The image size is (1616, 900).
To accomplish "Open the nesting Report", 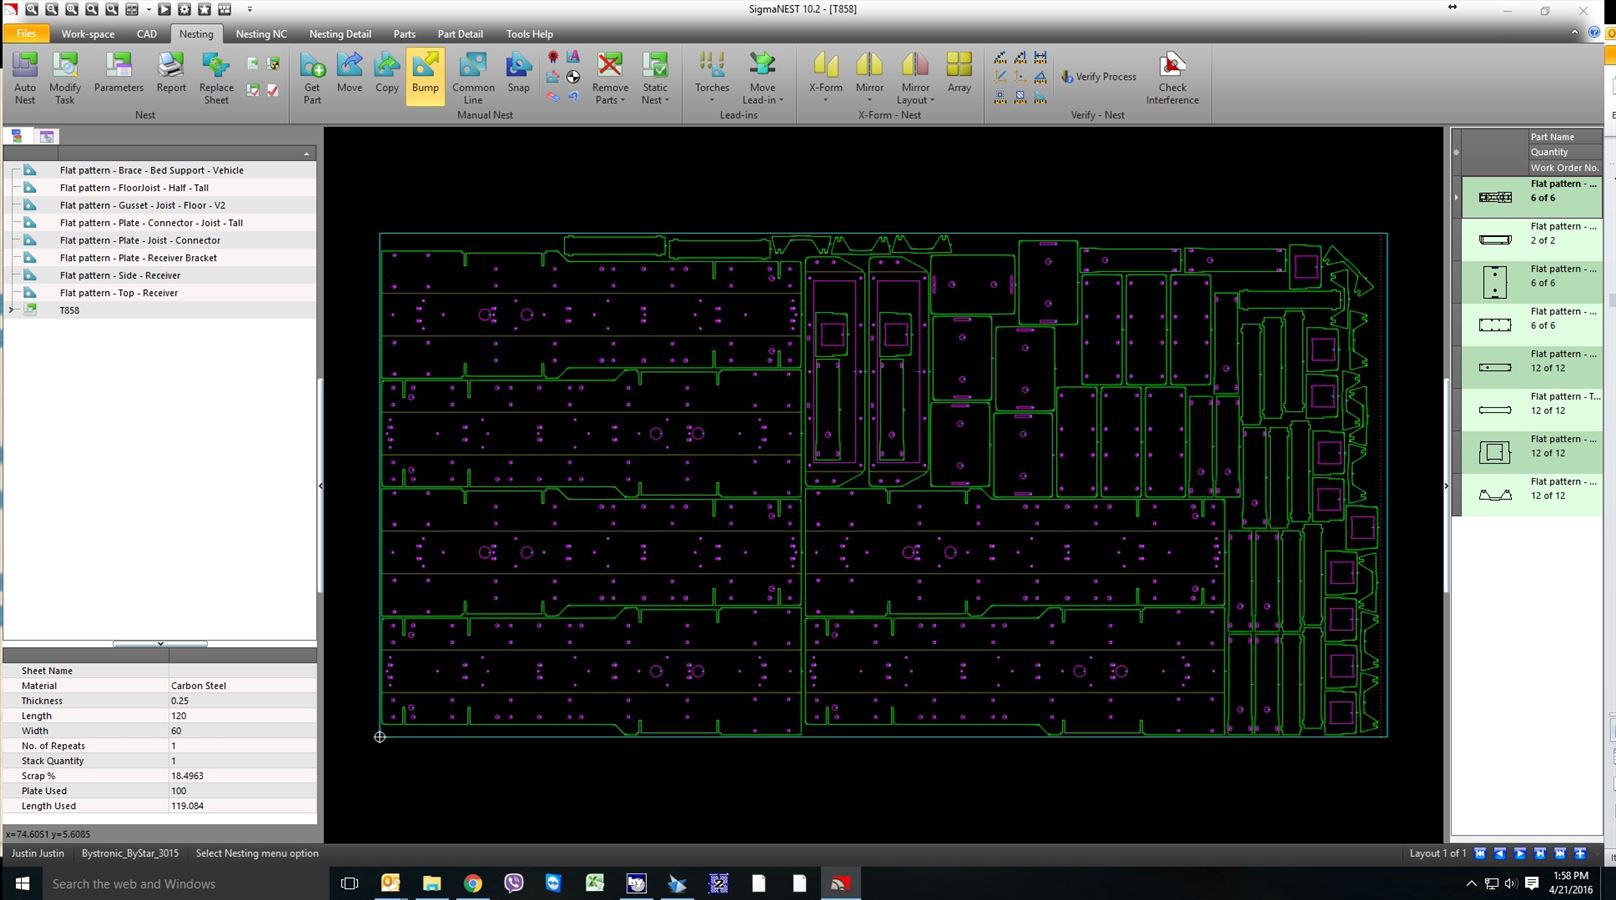I will pos(171,75).
